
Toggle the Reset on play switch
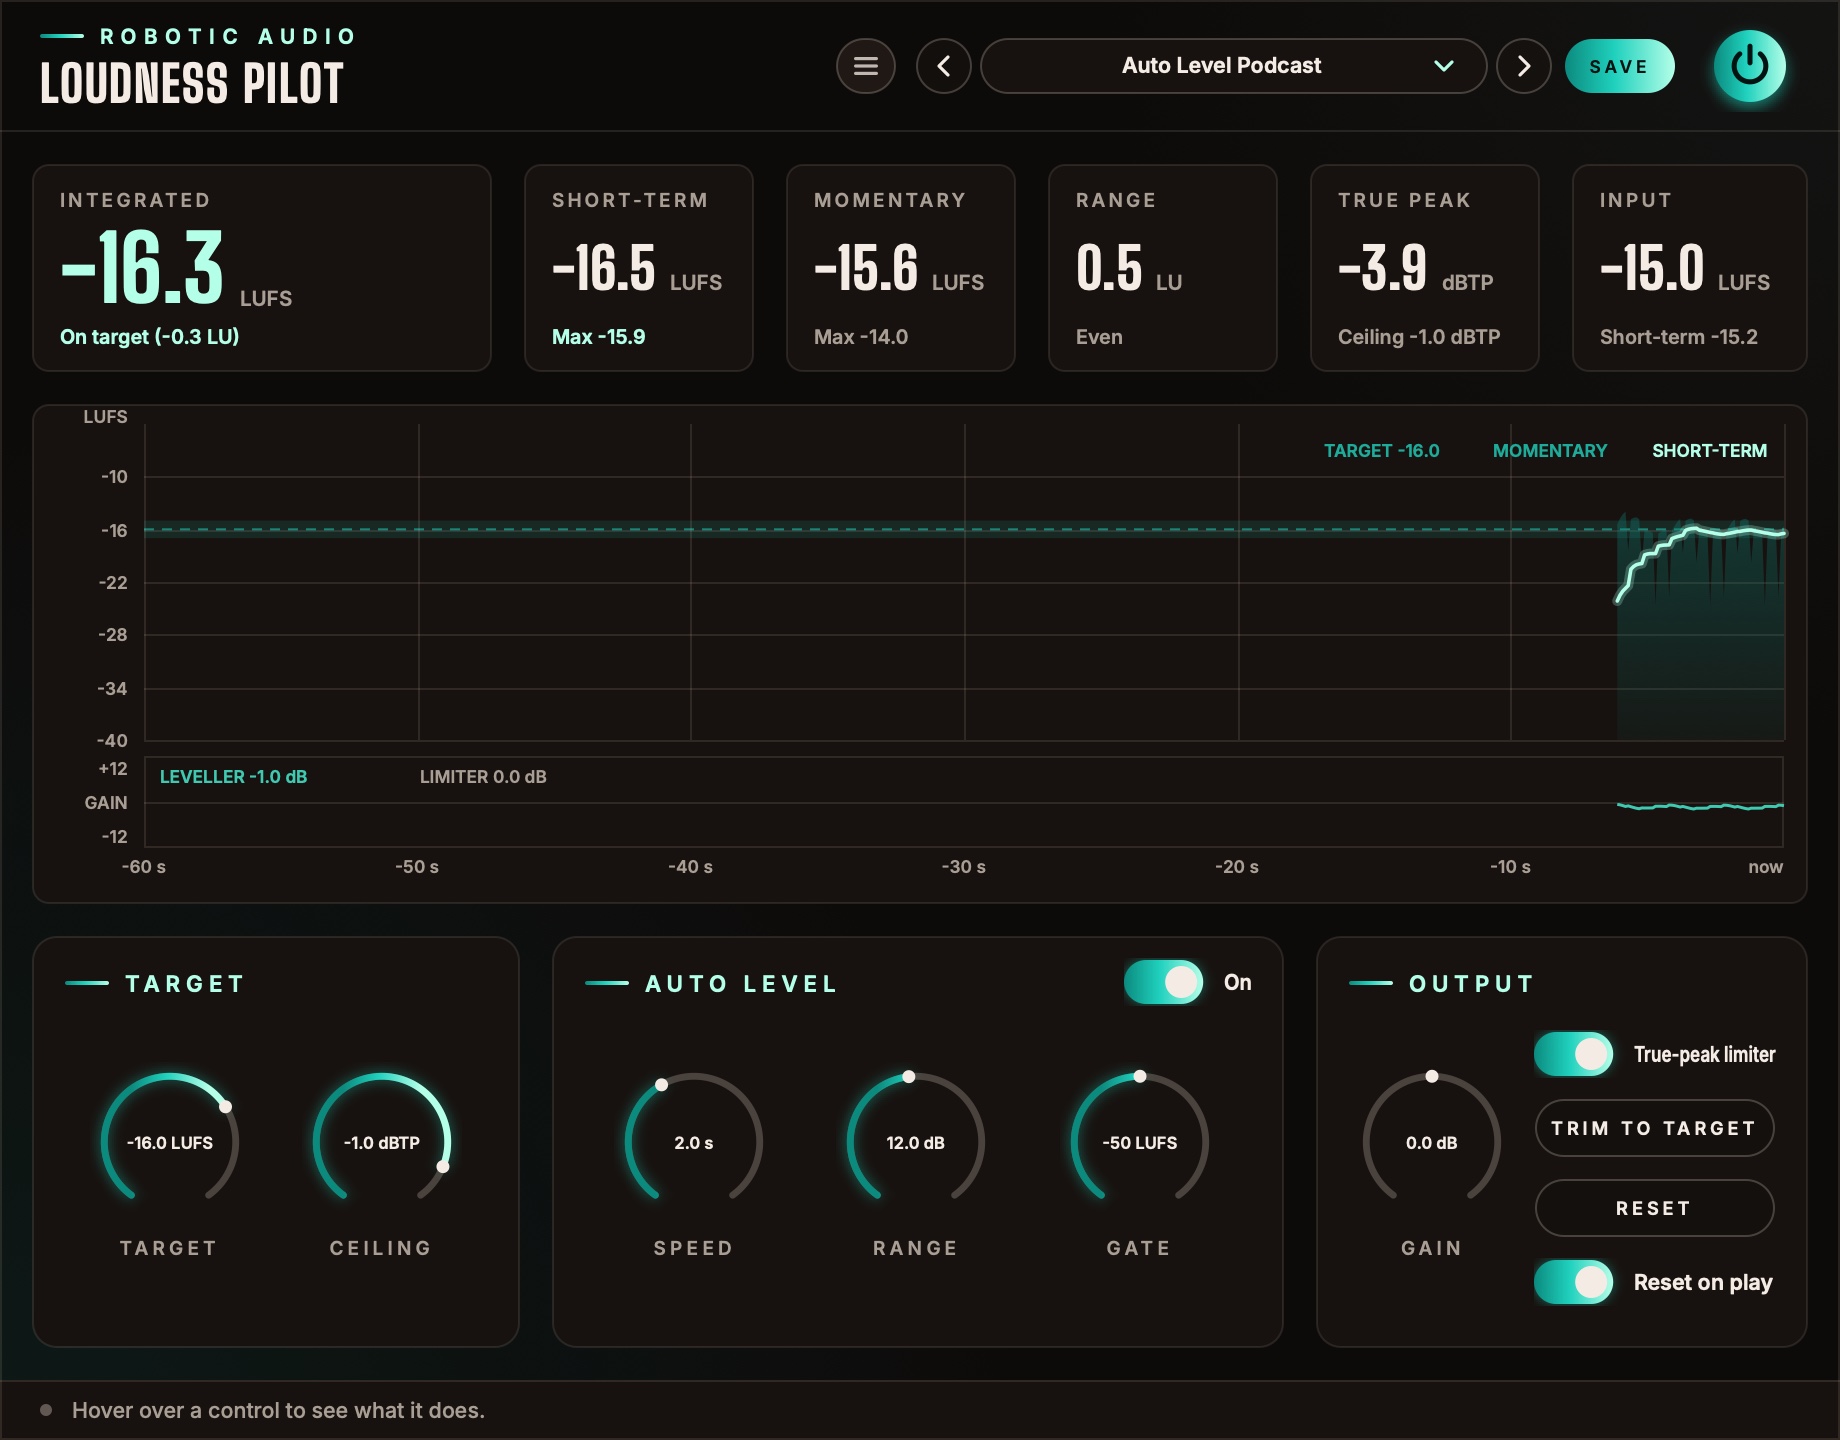pyautogui.click(x=1573, y=1282)
